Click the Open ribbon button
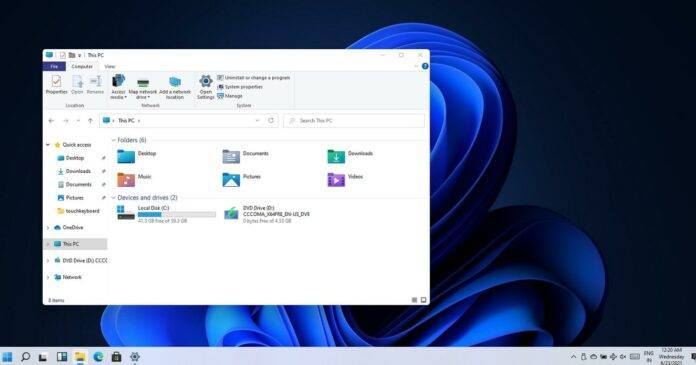The image size is (696, 365). pyautogui.click(x=77, y=84)
